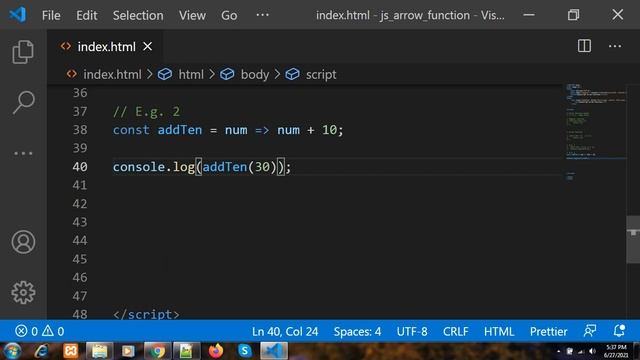640x360 pixels.
Task: Open Firefox from the taskbar
Action: 216,351
